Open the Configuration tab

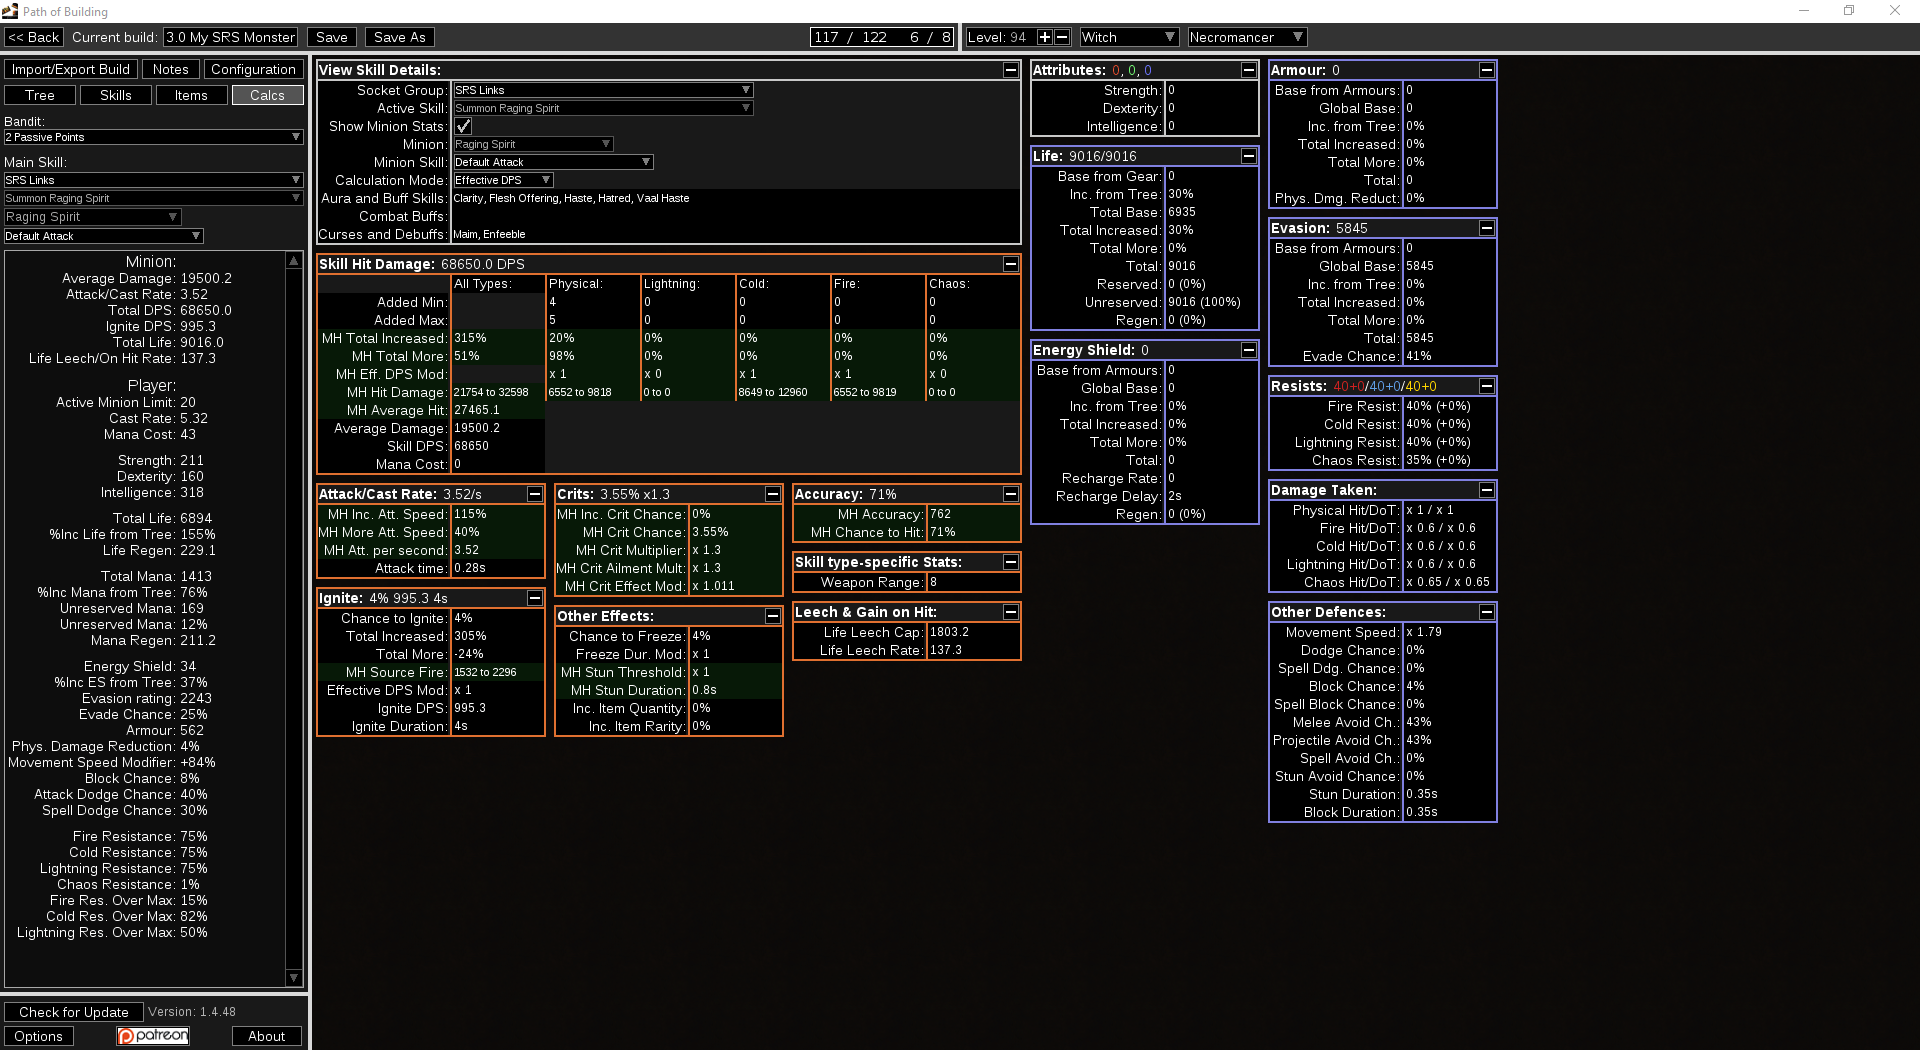pos(253,69)
